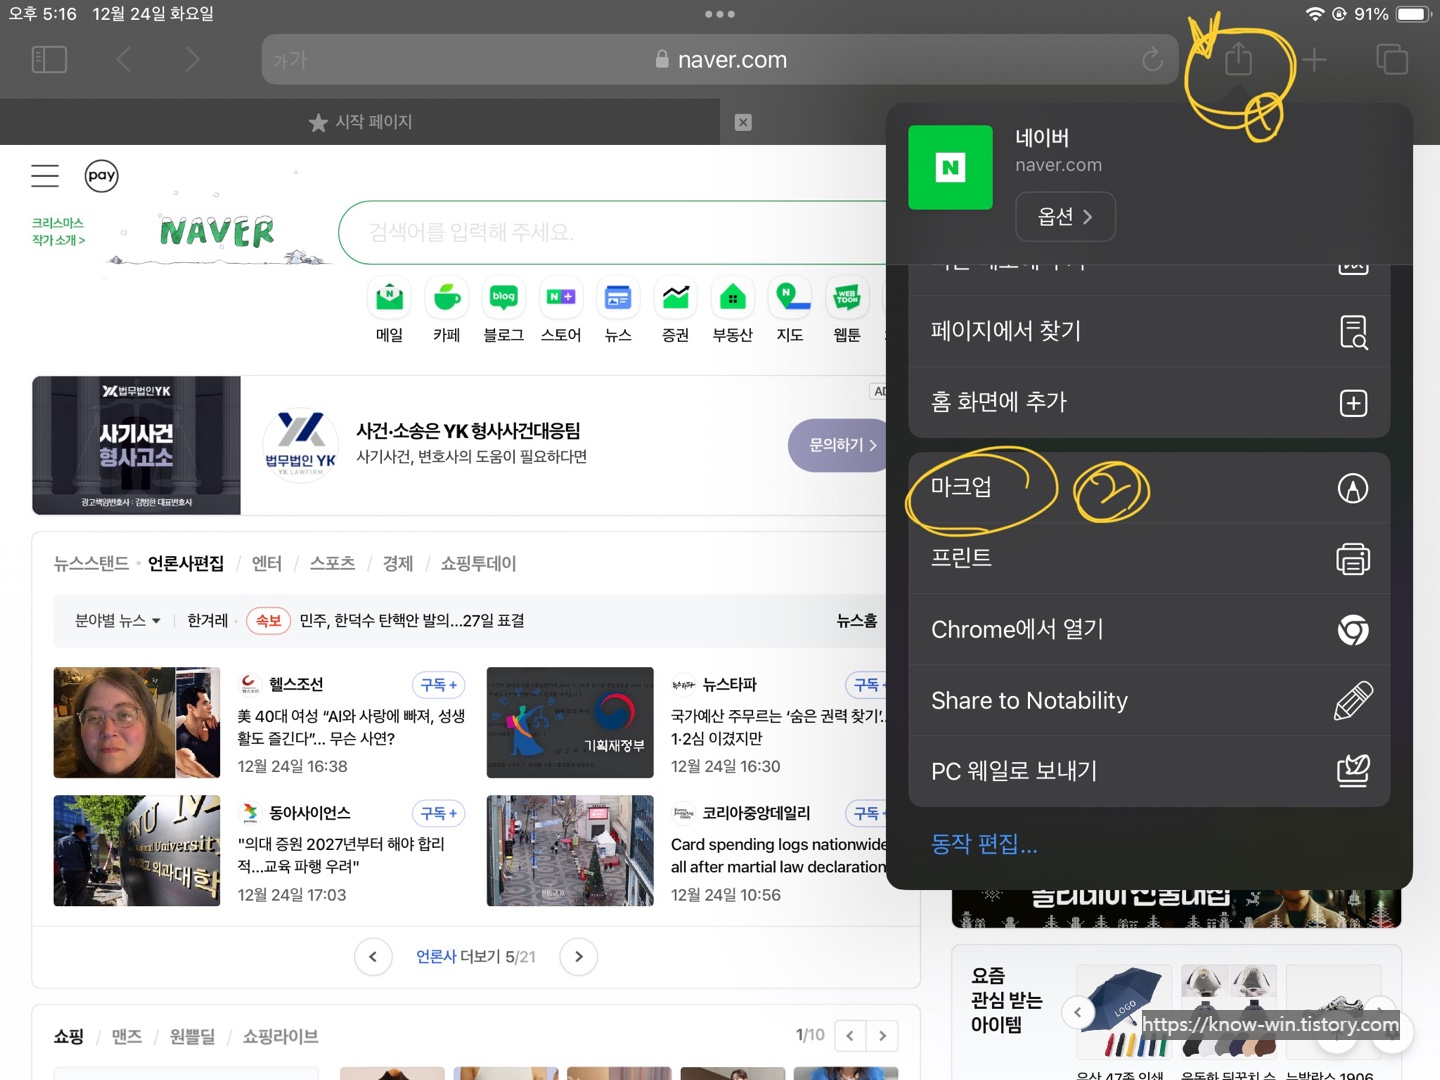Open the 카페 cafe shortcut
This screenshot has height=1080, width=1440.
[x=446, y=311]
